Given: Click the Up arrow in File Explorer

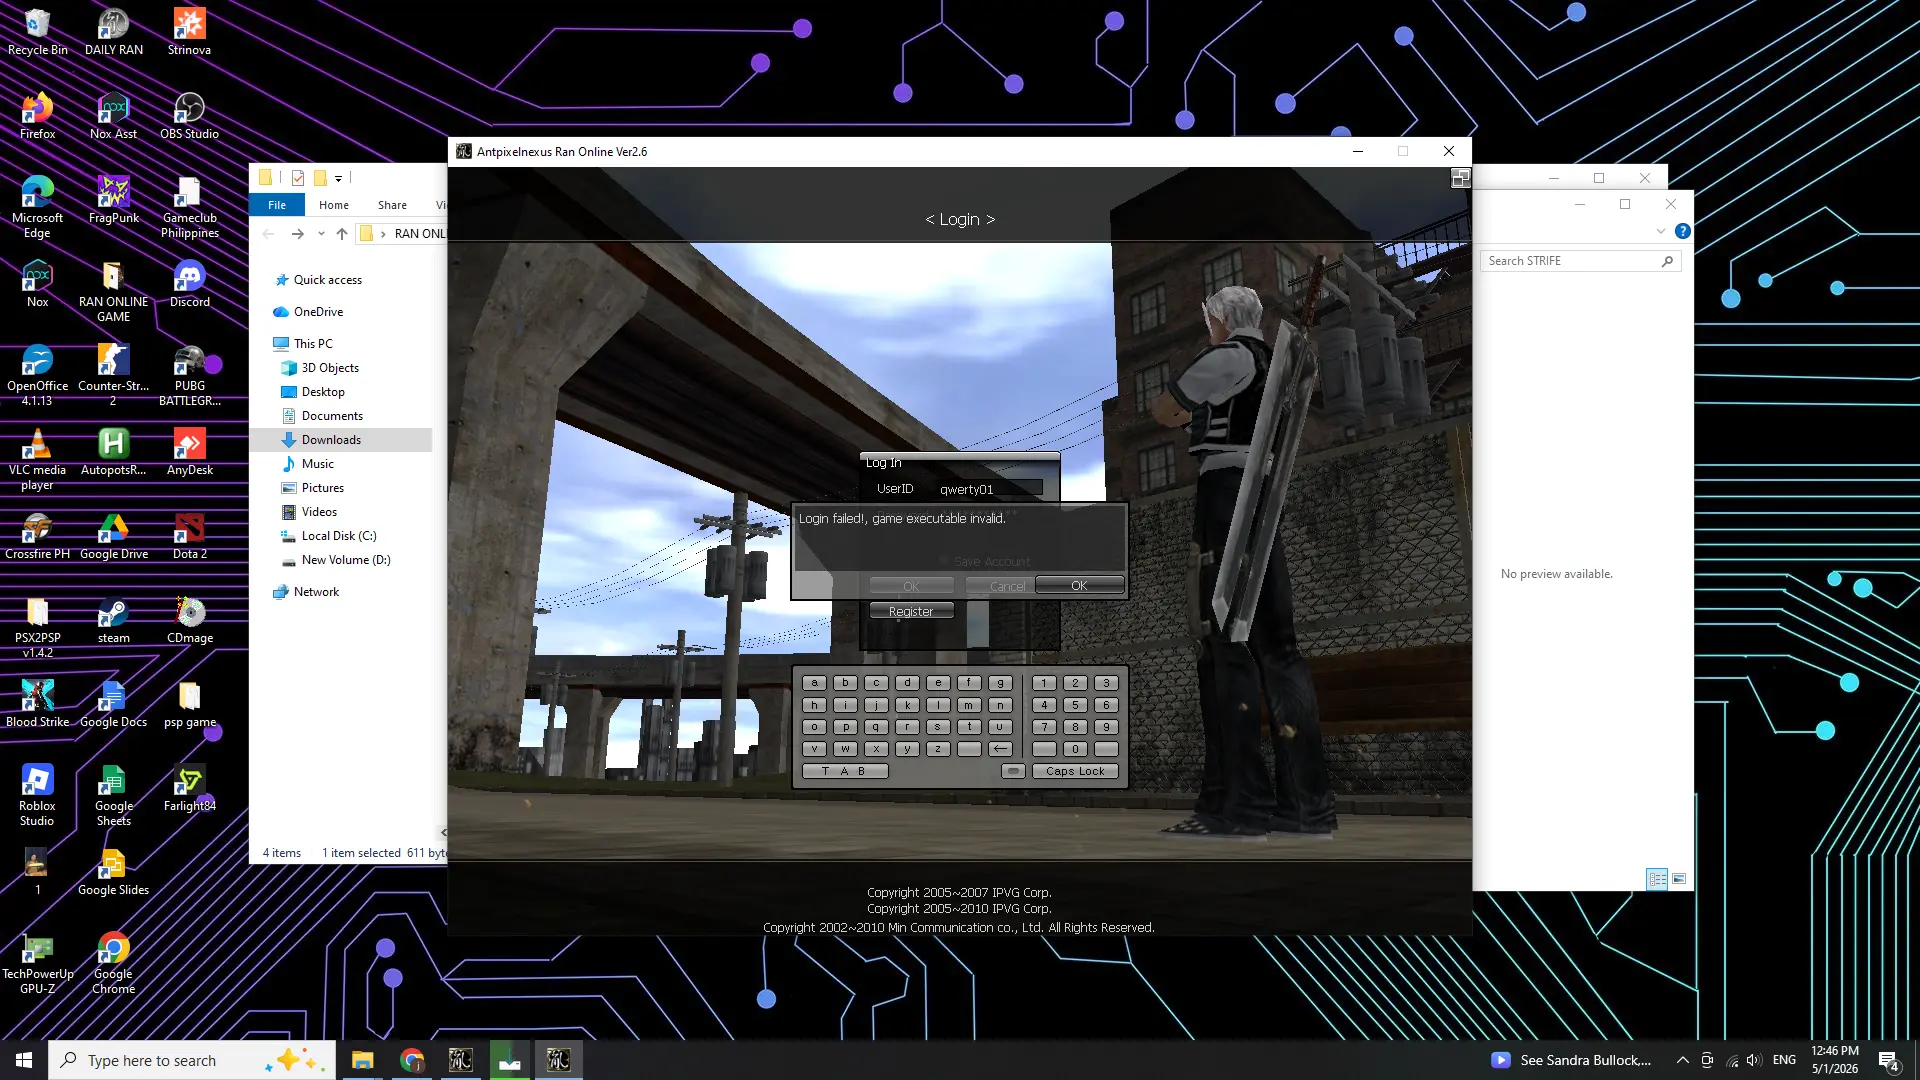Looking at the screenshot, I should pyautogui.click(x=342, y=234).
